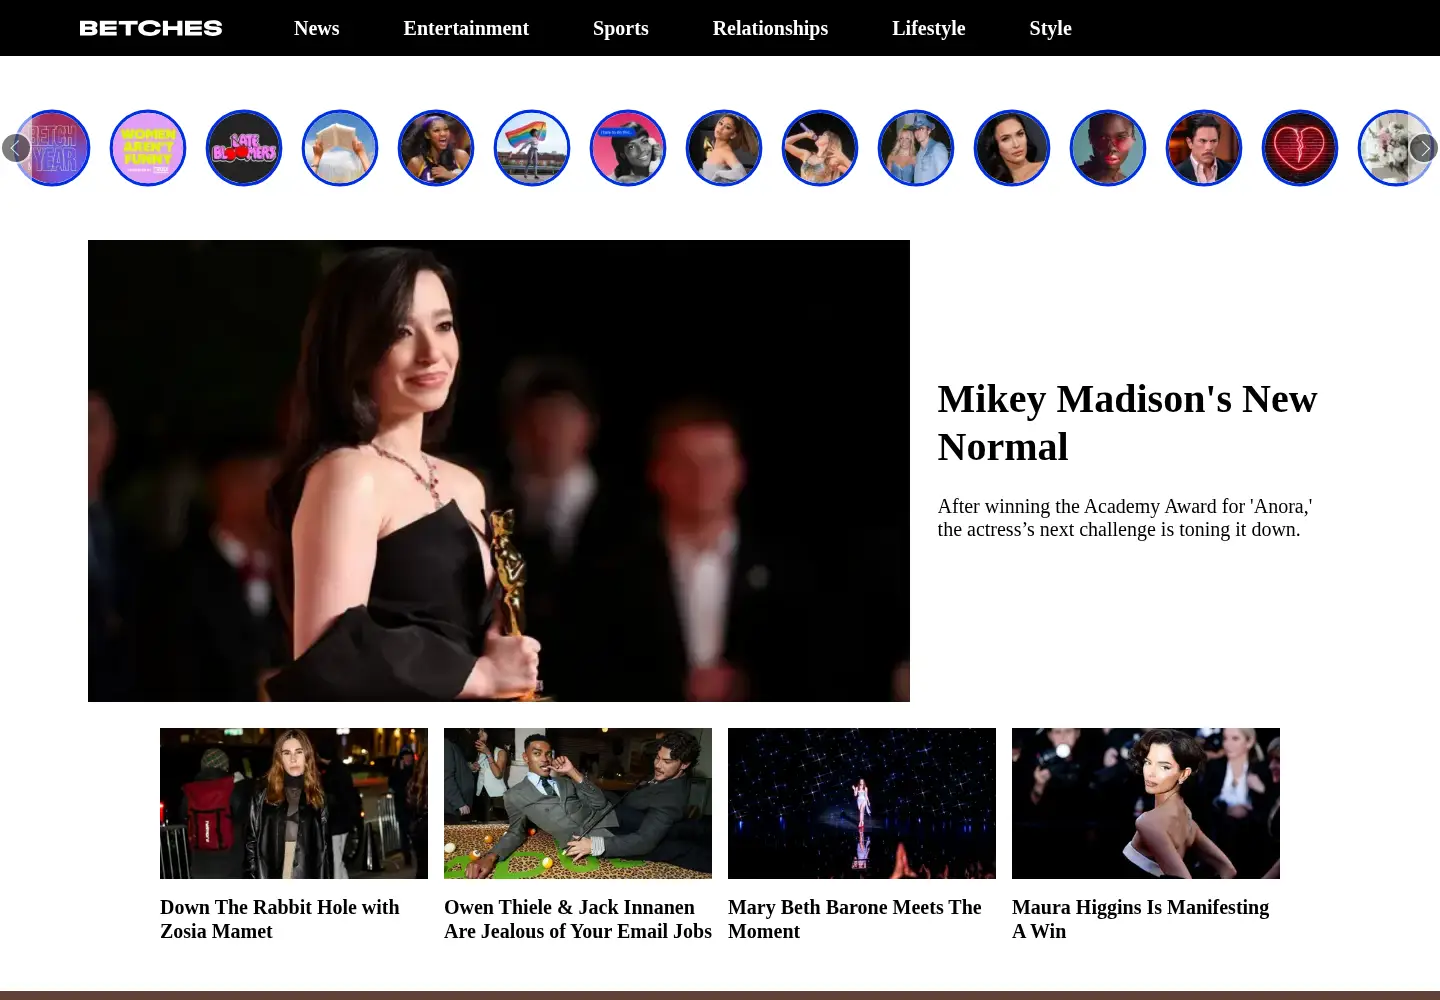Open 'Mary Beth Barone Meets The Moment' title
The height and width of the screenshot is (1000, 1440).
pyautogui.click(x=855, y=919)
